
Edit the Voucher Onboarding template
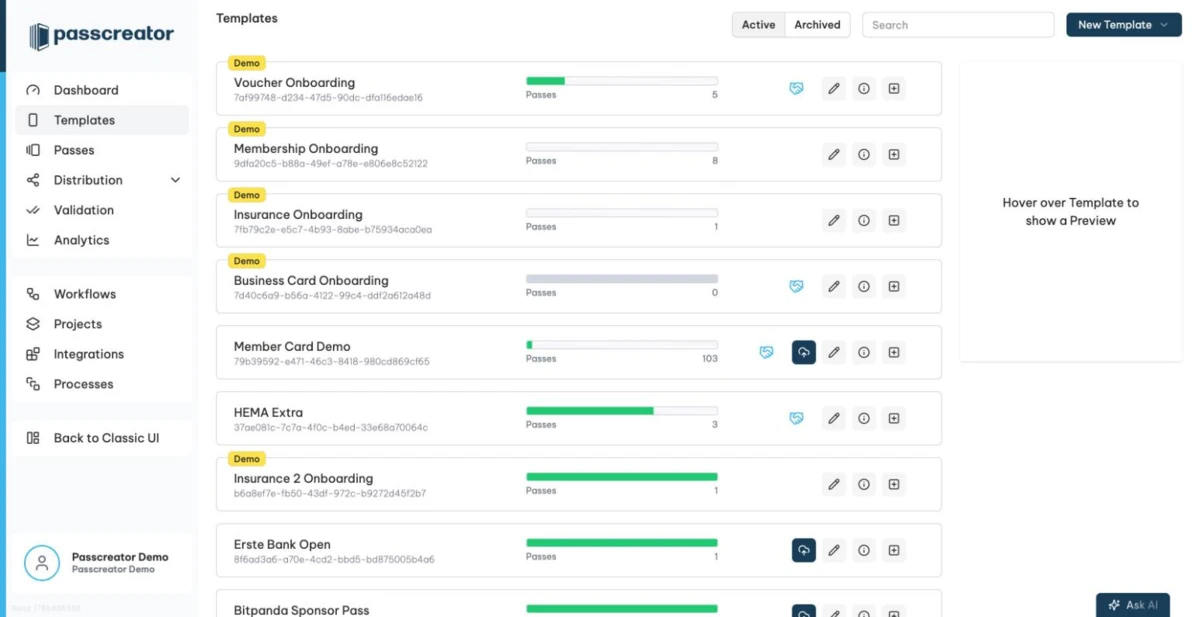(834, 88)
